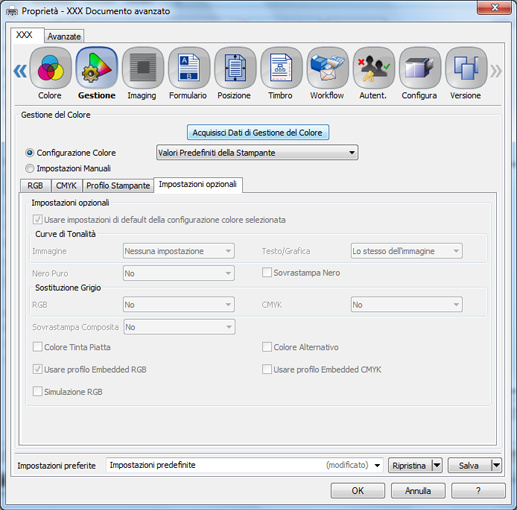
Task: Switch to the CMYK tab
Action: click(66, 186)
